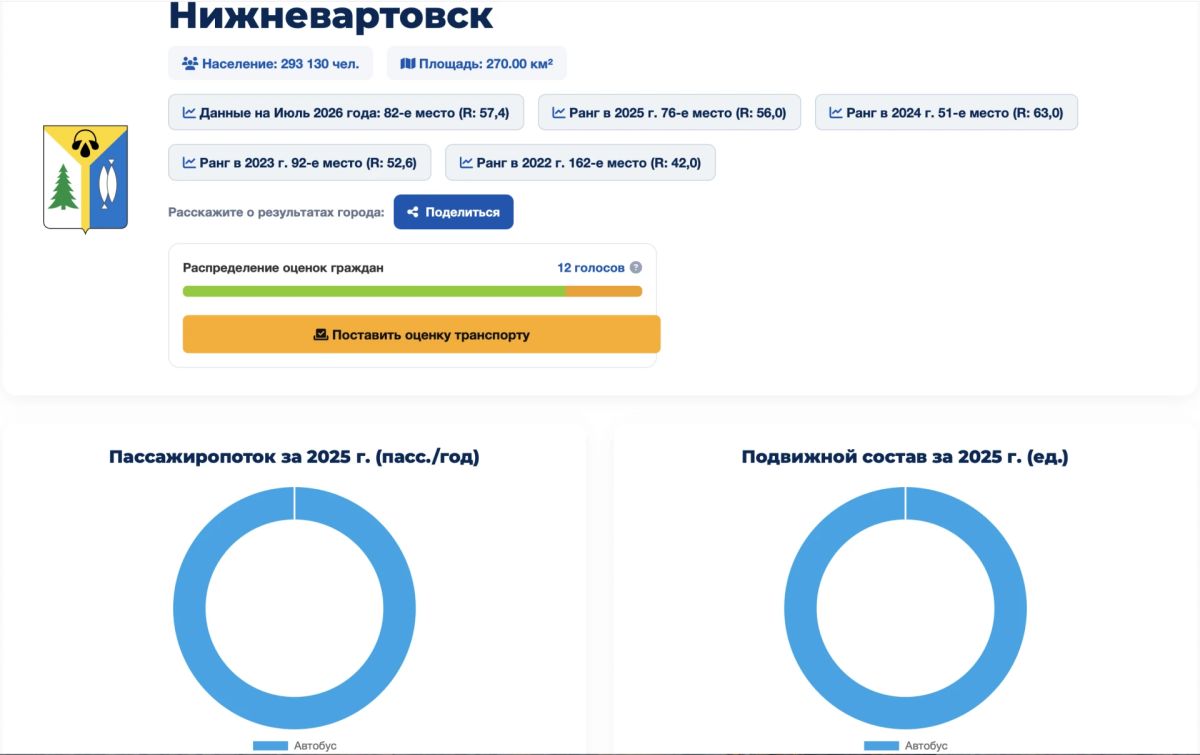Click Ранг в 2022 г. 162-е место badge

pyautogui.click(x=580, y=162)
